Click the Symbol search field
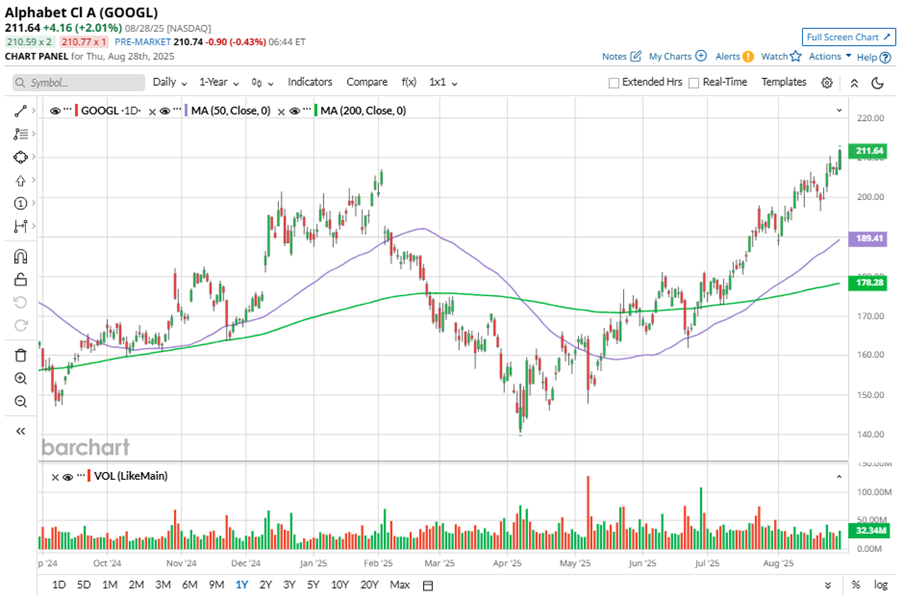 tap(78, 82)
